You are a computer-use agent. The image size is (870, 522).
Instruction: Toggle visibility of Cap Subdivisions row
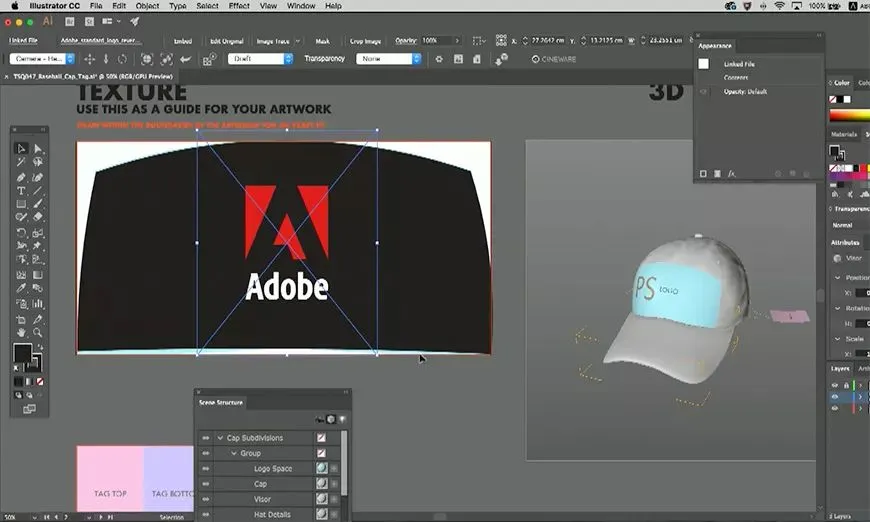(x=206, y=438)
